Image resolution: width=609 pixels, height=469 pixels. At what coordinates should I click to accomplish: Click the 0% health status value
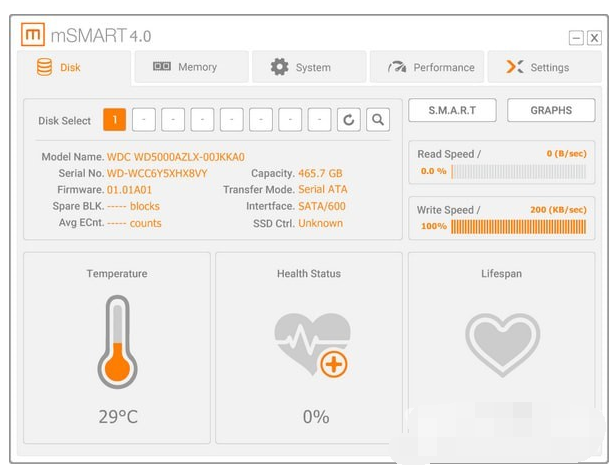click(316, 417)
